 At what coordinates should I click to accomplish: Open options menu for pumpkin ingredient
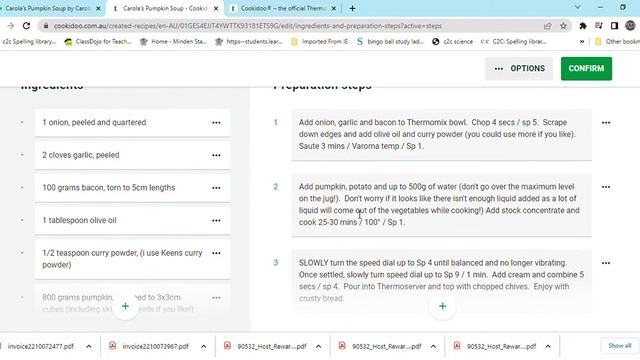click(216, 298)
